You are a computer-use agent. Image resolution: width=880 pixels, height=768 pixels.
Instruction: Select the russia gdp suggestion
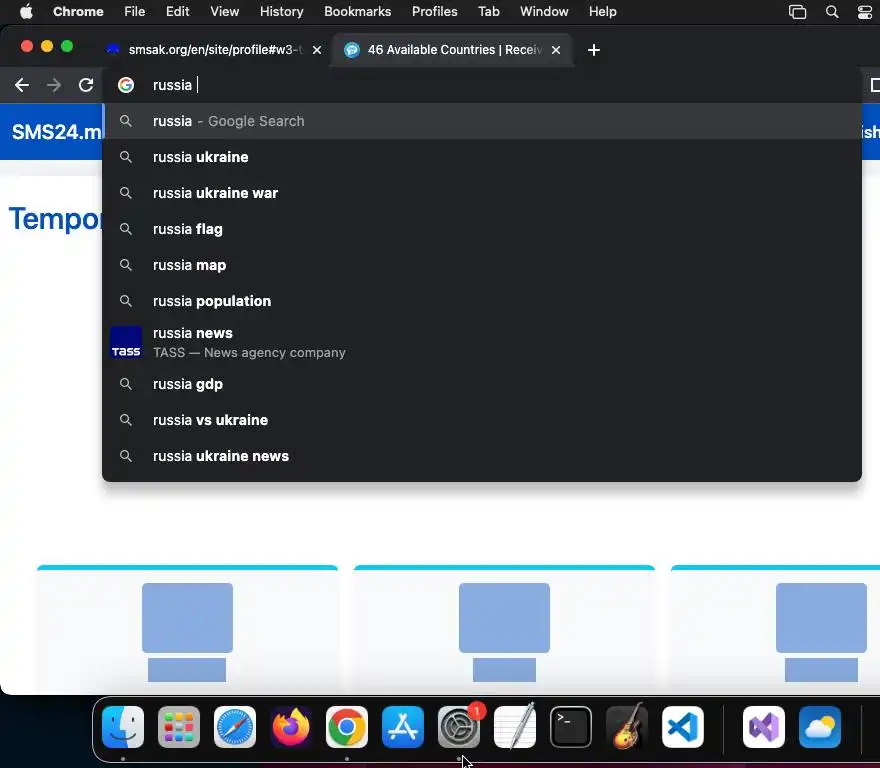pos(482,384)
